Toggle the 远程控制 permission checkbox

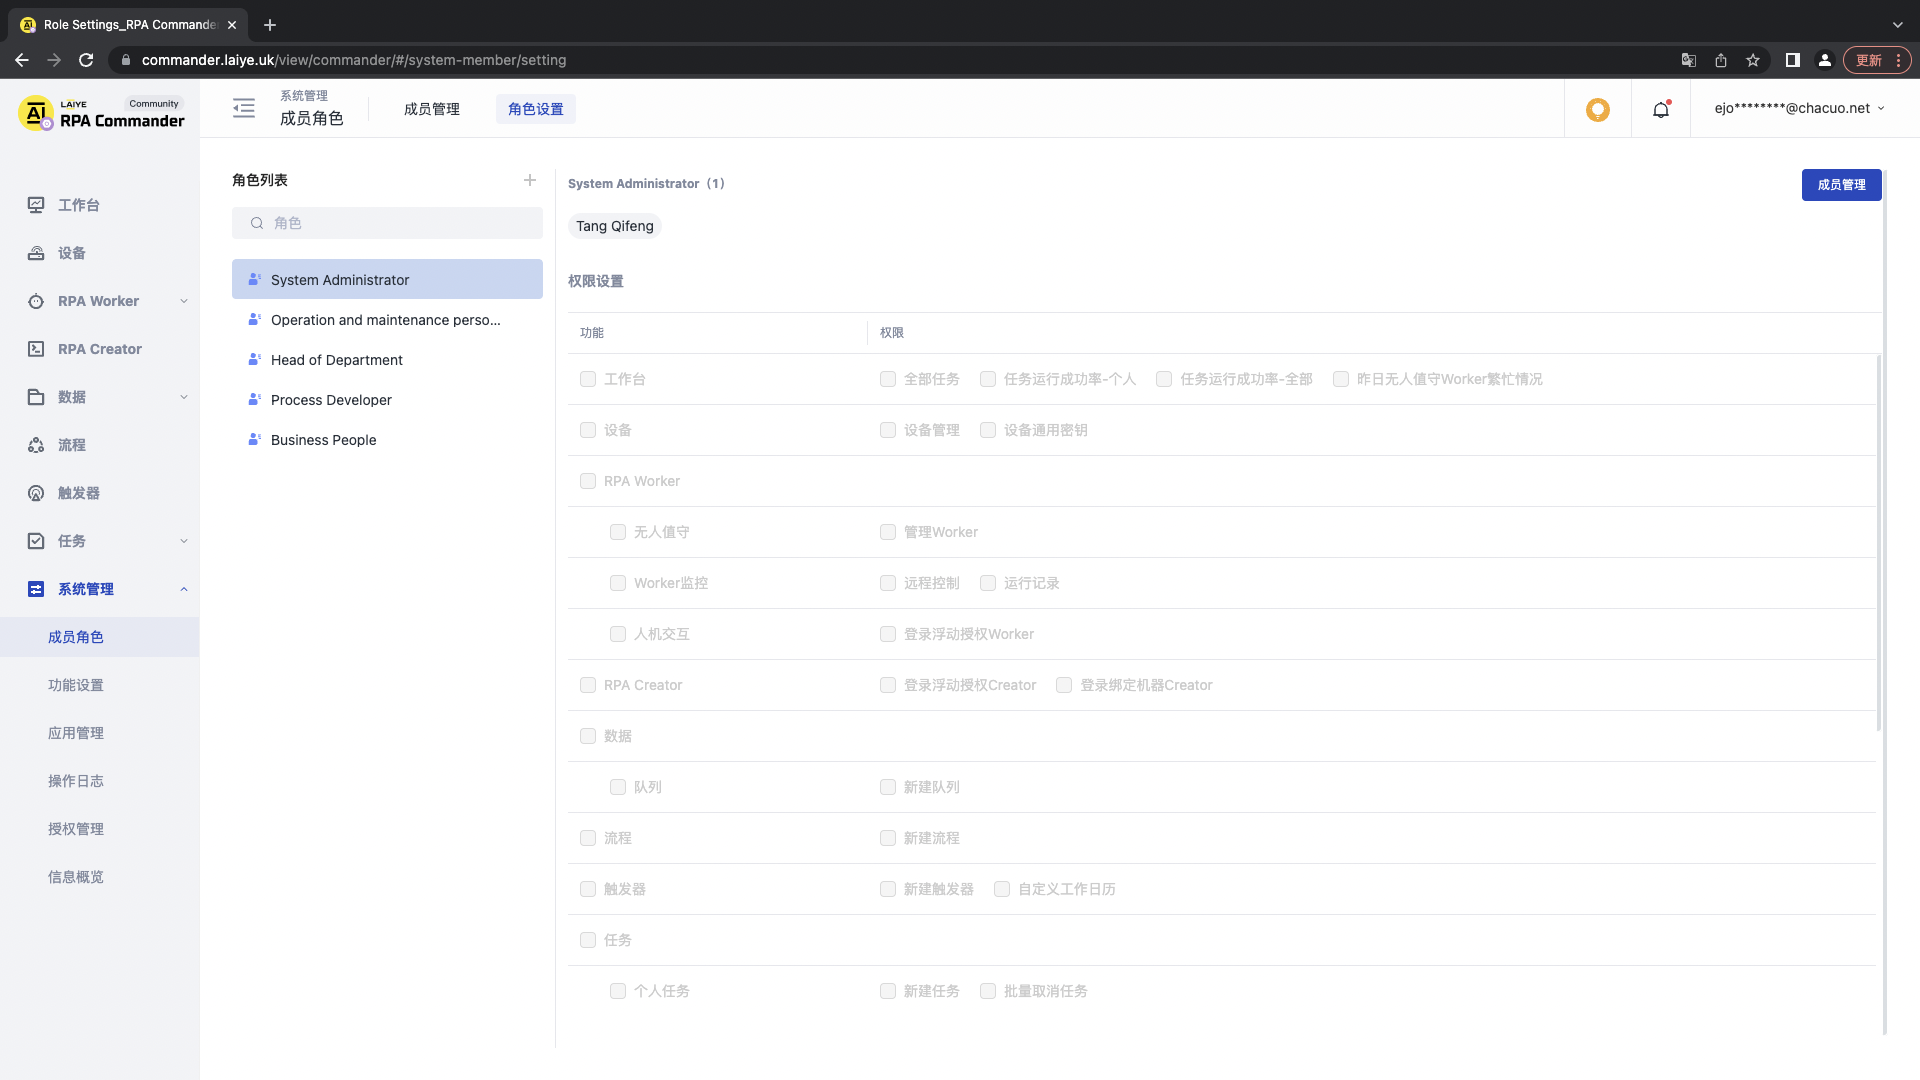[888, 583]
